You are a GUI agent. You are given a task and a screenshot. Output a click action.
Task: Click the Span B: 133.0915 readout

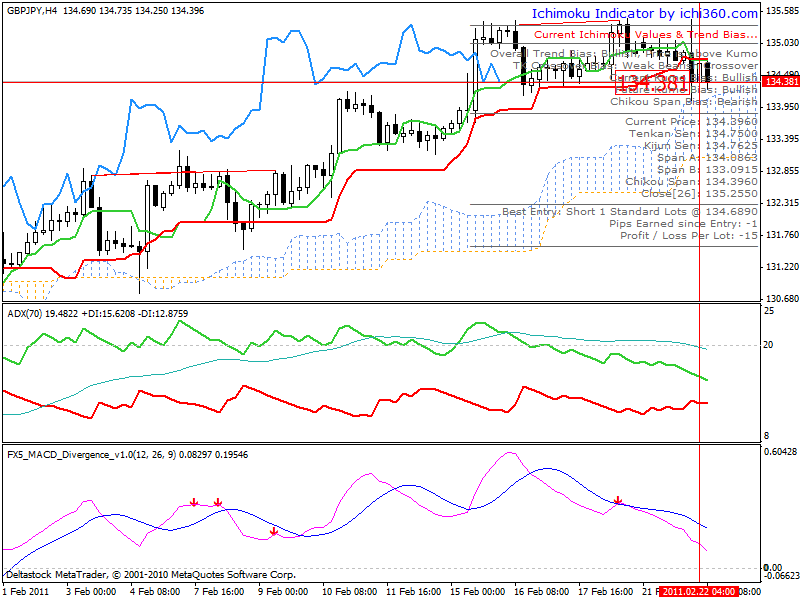click(x=708, y=170)
